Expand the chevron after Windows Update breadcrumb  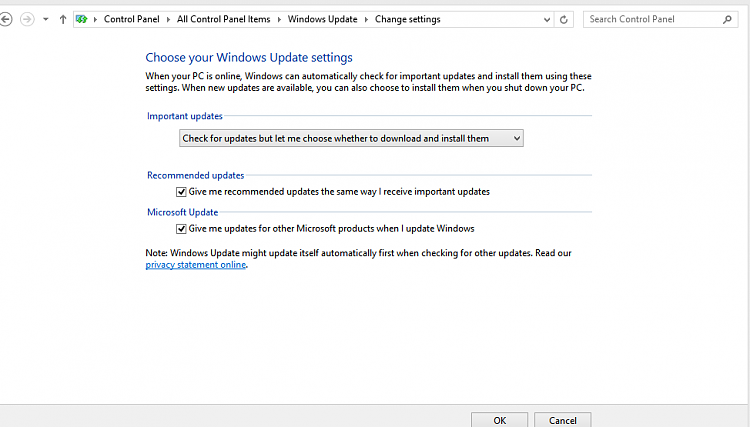pyautogui.click(x=366, y=20)
